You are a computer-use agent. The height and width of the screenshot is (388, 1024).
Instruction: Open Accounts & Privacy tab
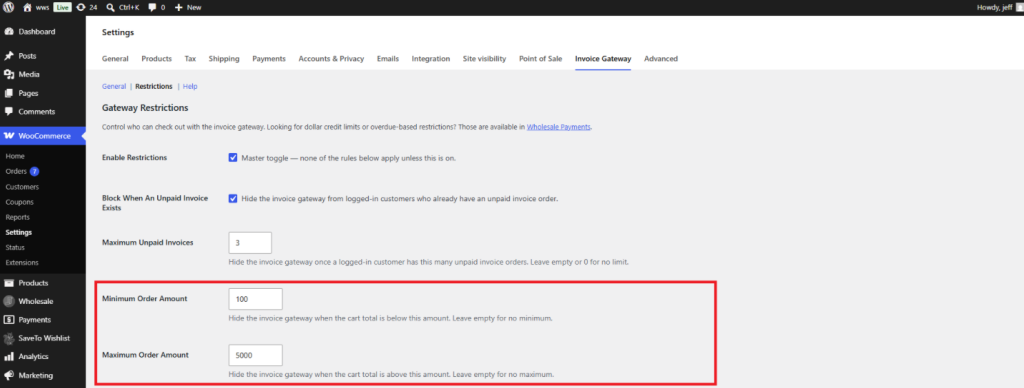[x=331, y=59]
